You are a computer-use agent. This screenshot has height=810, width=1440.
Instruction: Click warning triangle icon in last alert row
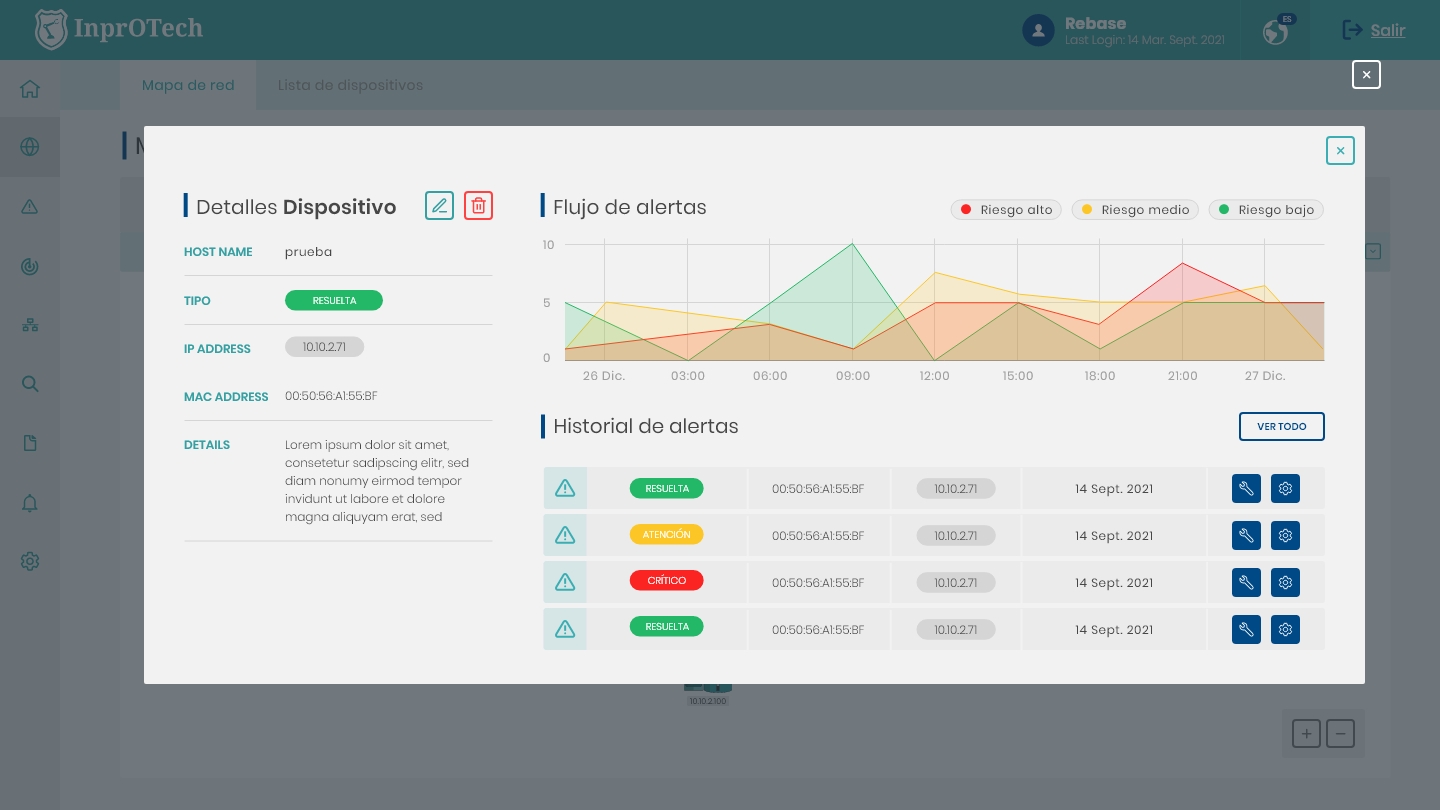coord(565,629)
